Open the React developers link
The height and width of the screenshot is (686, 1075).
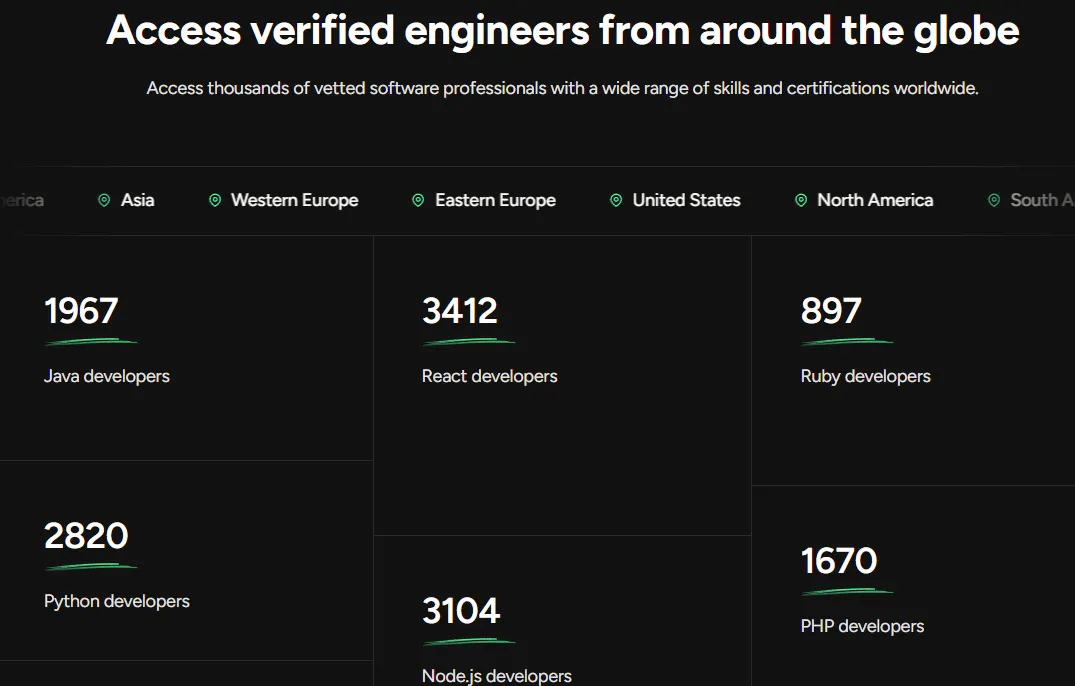490,376
